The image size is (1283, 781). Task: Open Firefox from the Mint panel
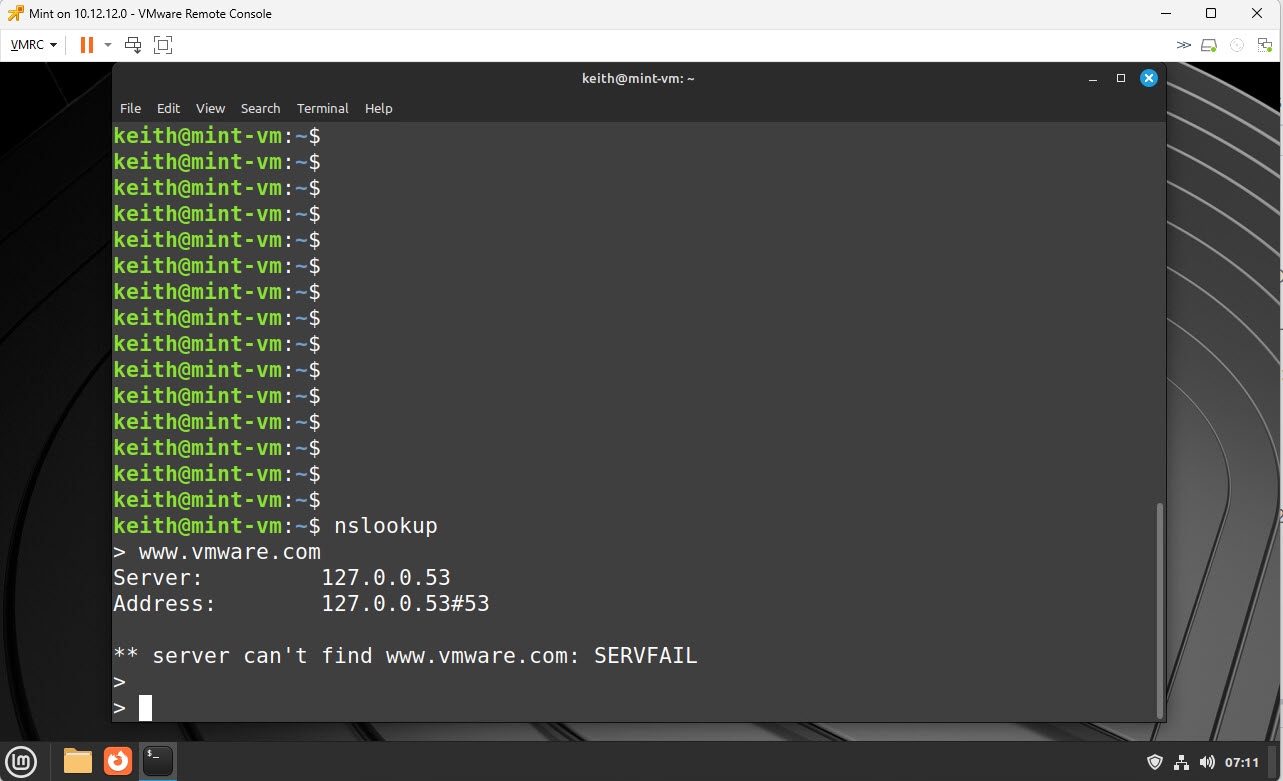[118, 761]
